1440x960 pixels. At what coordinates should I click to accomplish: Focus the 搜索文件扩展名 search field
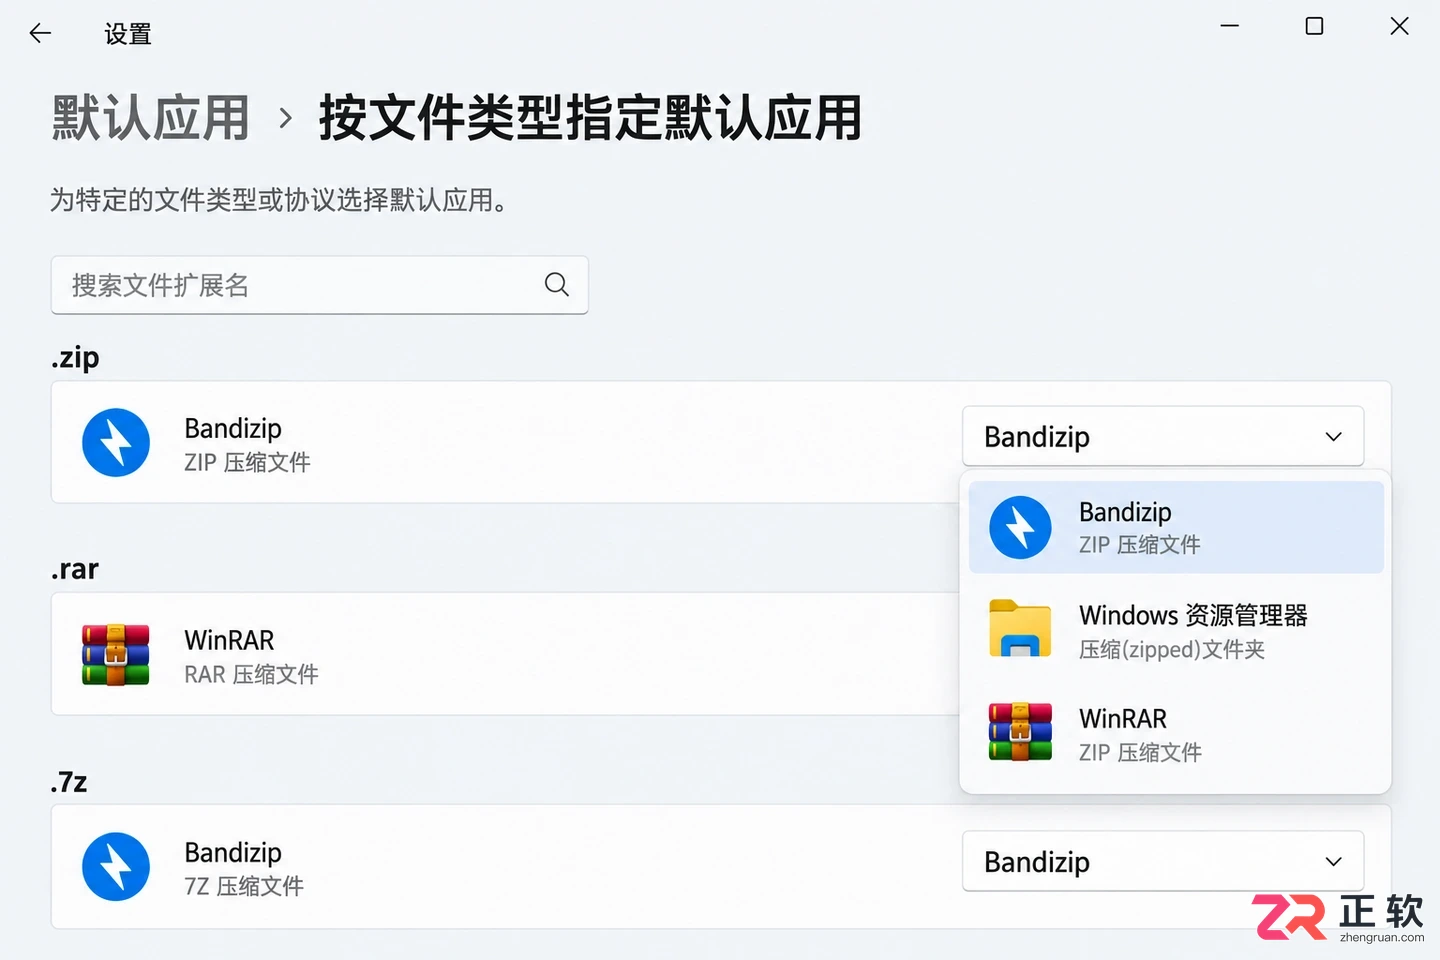point(319,285)
